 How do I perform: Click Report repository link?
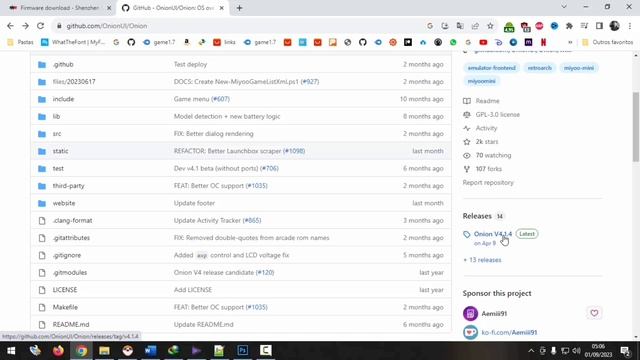[488, 182]
